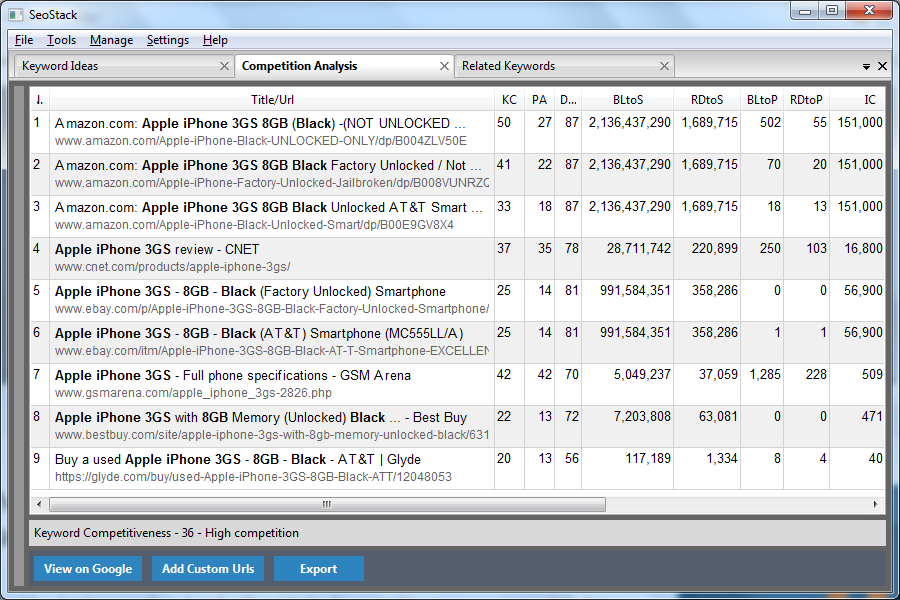900x600 pixels.
Task: Click the amazon.com Factory-Unlocked-Jailbroken URL
Action: tap(271, 183)
